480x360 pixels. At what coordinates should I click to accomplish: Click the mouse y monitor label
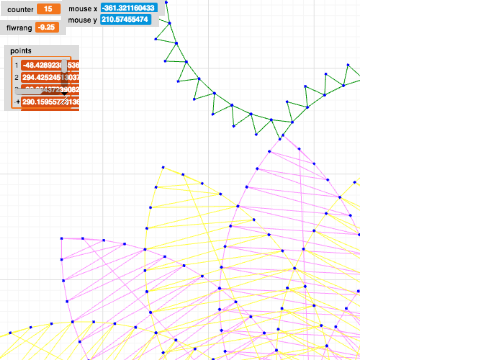point(82,20)
